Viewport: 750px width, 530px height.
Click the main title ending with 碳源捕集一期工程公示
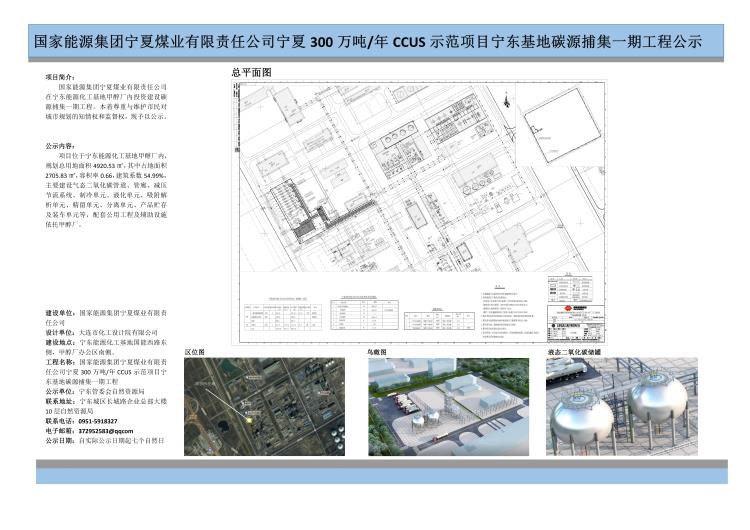coord(367,42)
